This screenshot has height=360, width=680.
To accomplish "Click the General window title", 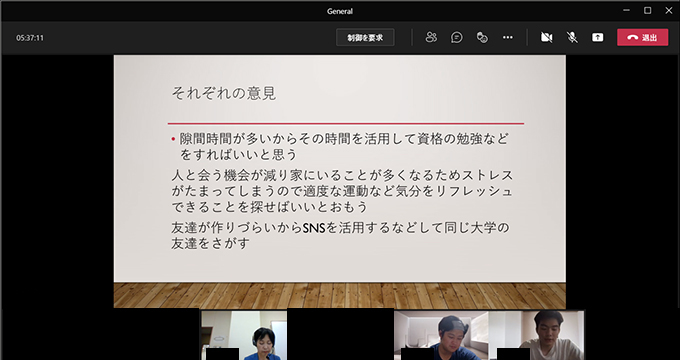I will pos(340,11).
